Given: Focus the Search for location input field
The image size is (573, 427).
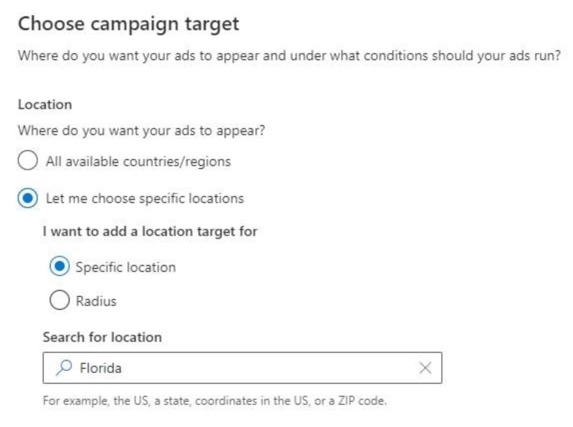Looking at the screenshot, I should click(x=242, y=368).
